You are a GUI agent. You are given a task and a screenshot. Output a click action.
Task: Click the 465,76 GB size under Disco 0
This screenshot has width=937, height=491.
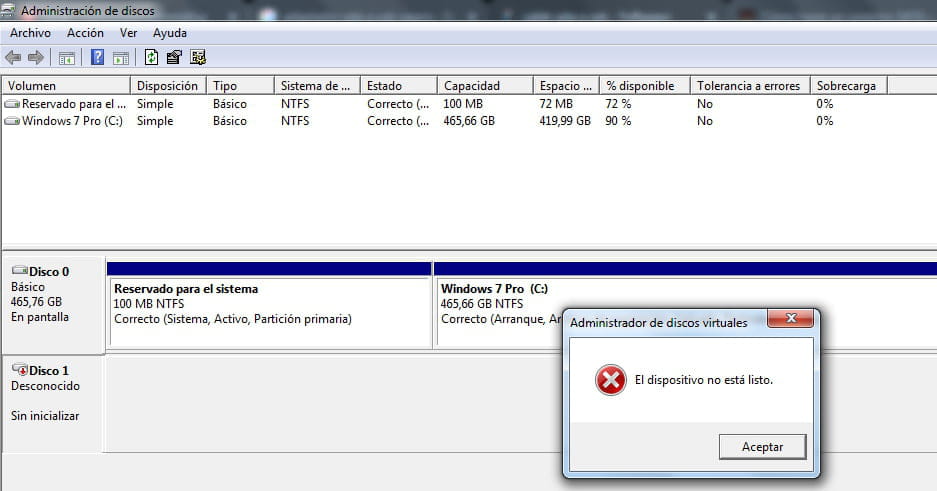(36, 302)
